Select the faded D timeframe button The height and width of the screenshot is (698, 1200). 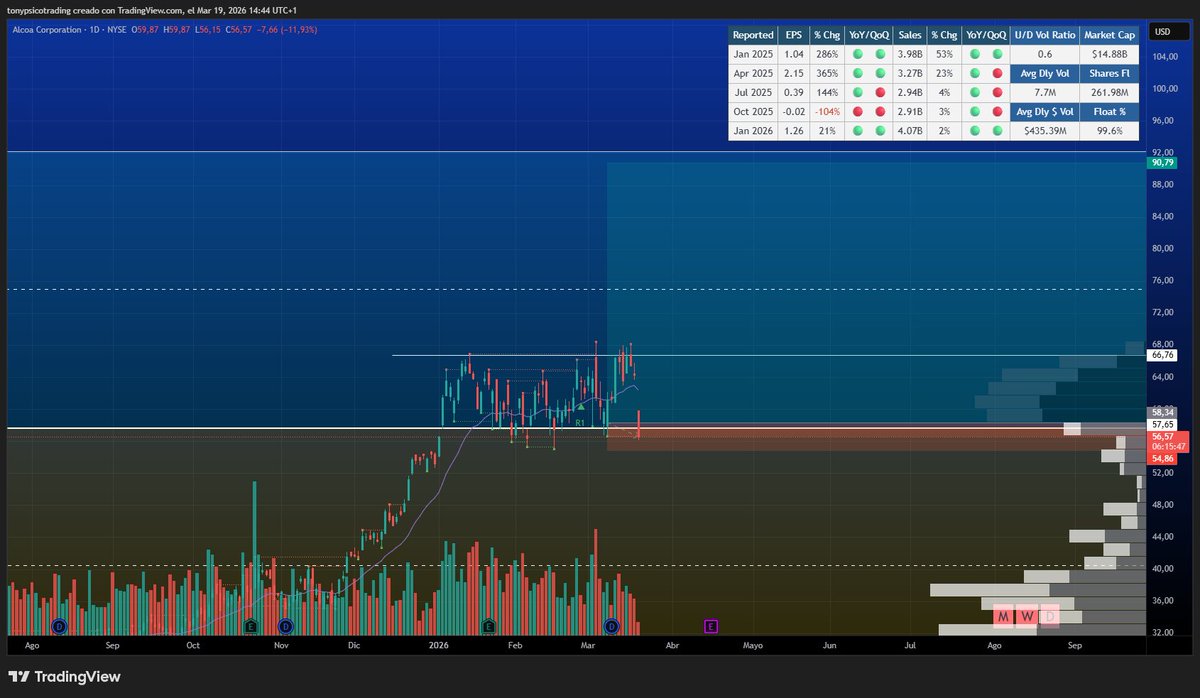click(x=1049, y=617)
